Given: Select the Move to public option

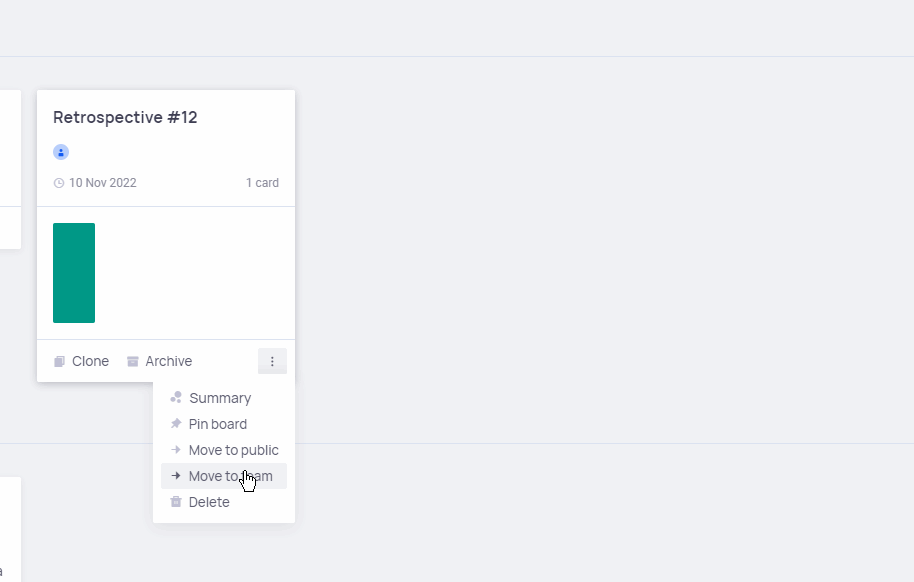Looking at the screenshot, I should [x=233, y=450].
